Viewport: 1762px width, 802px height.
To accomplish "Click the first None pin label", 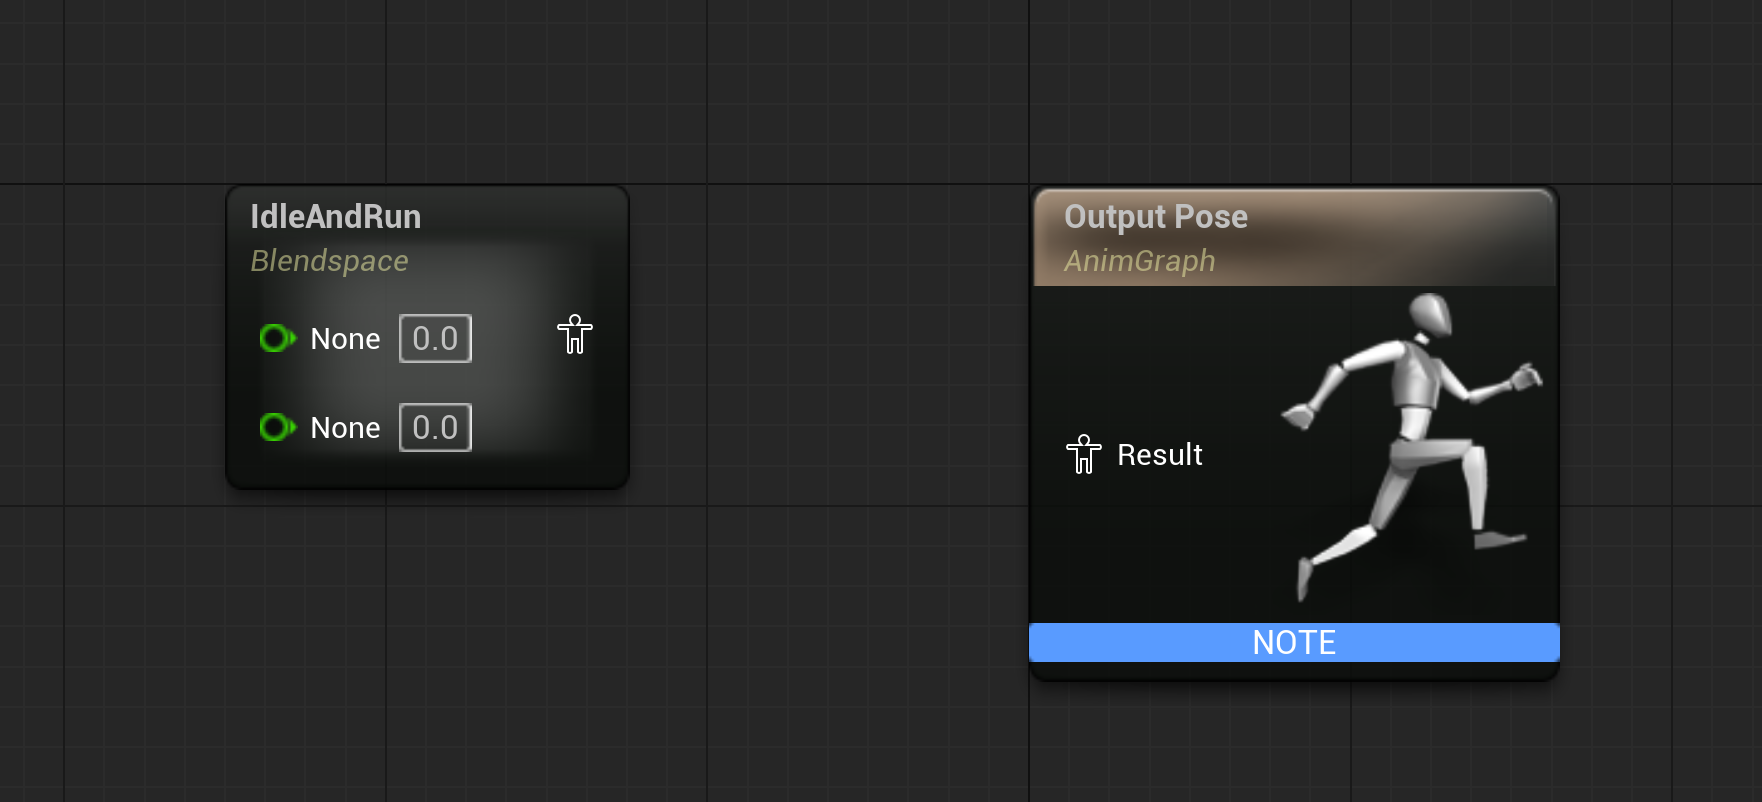I will [x=345, y=339].
